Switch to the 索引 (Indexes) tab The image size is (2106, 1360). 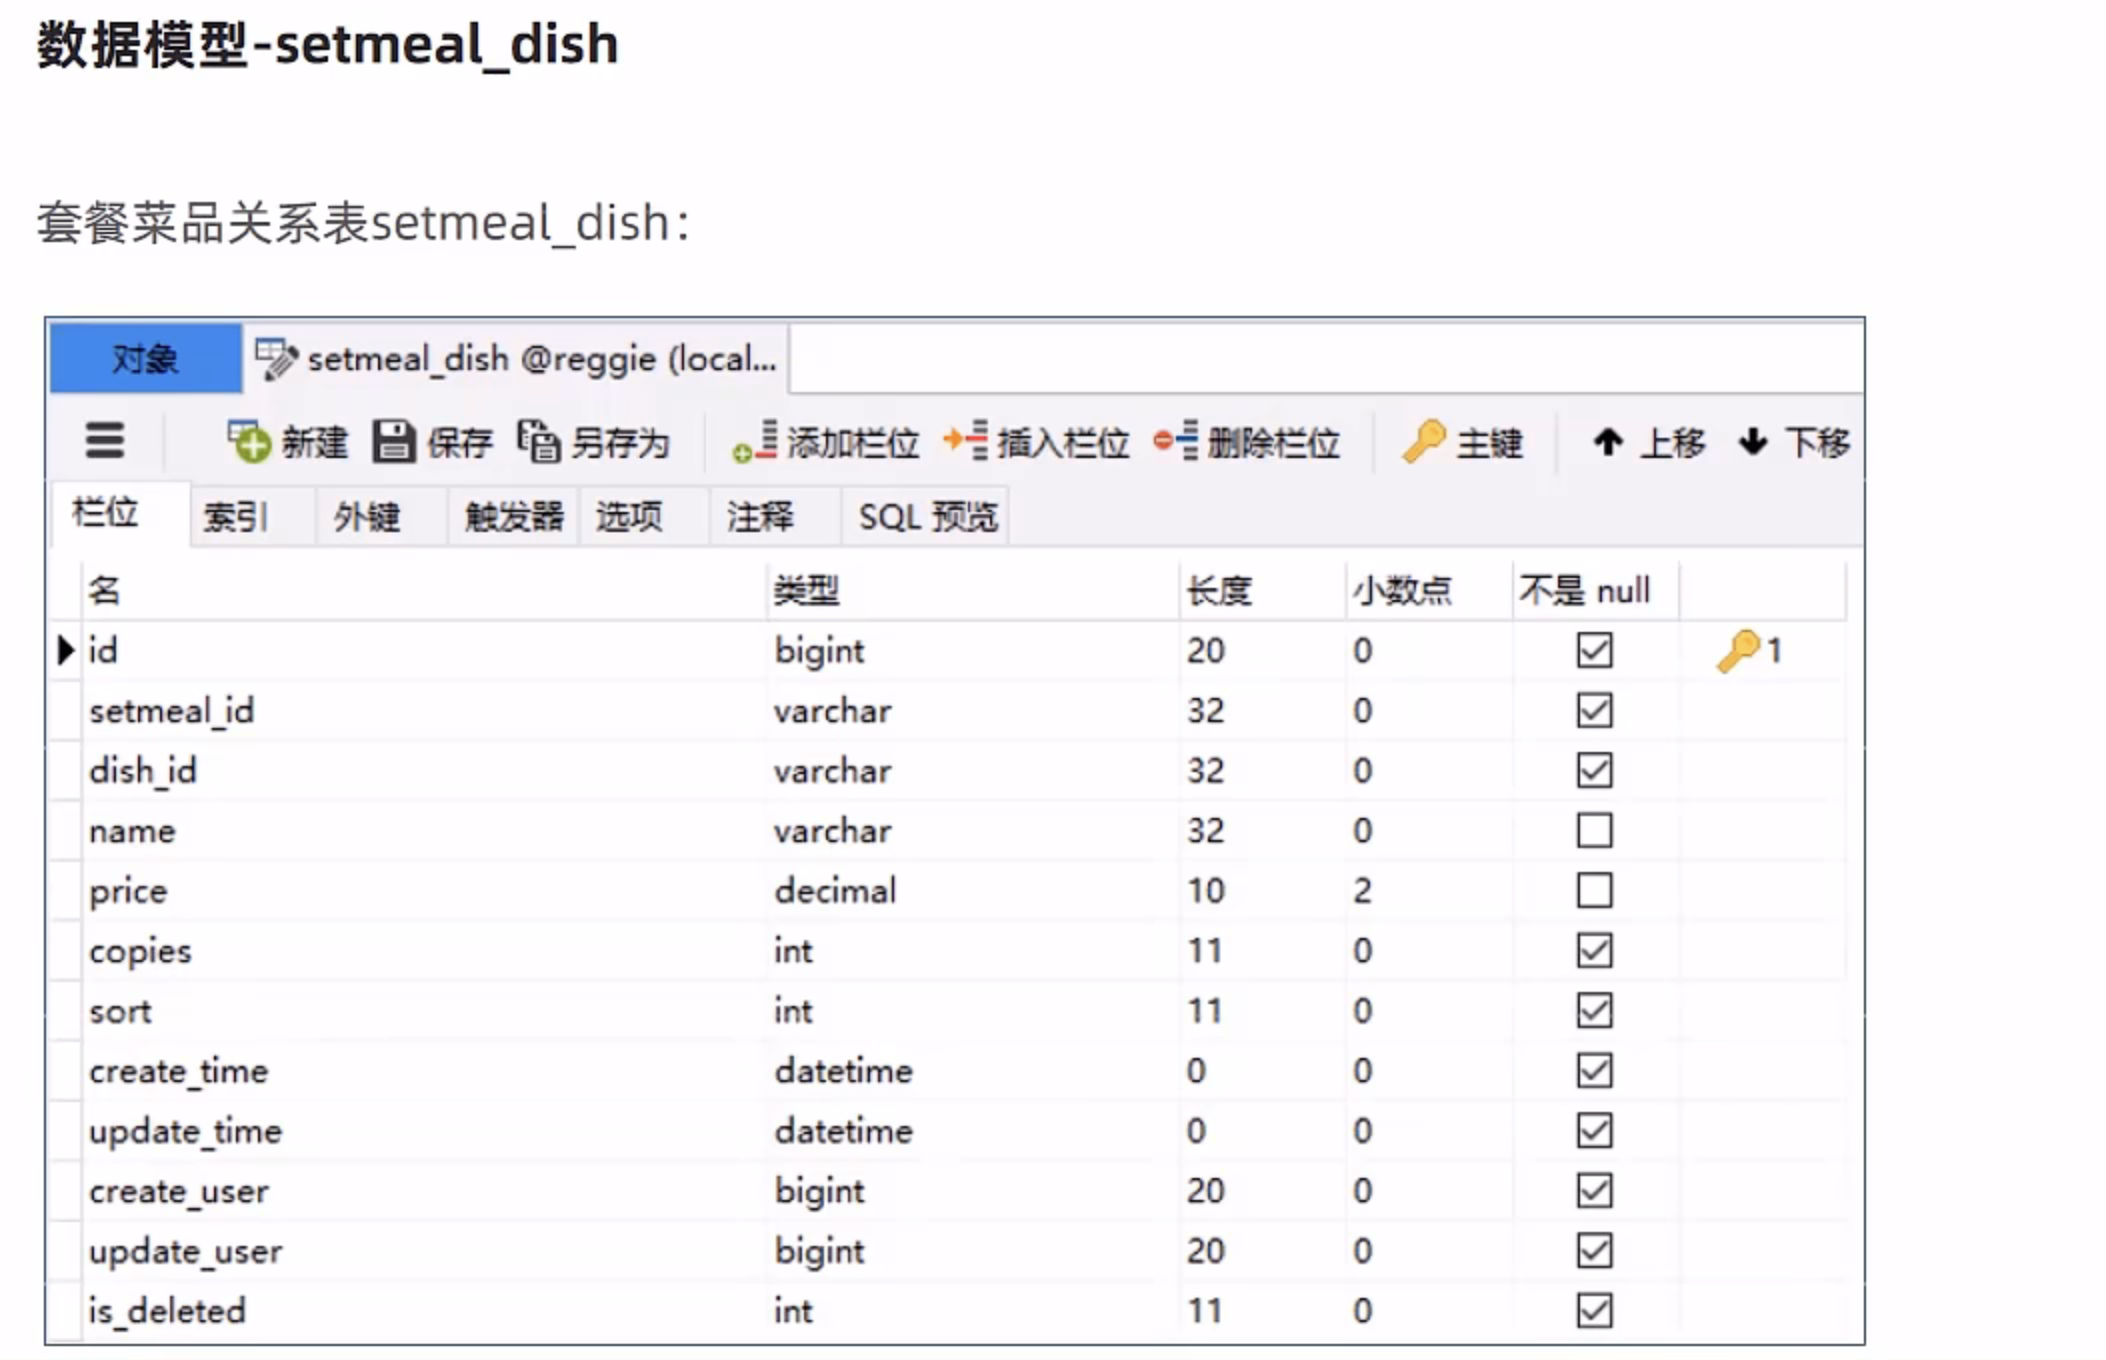coord(235,517)
